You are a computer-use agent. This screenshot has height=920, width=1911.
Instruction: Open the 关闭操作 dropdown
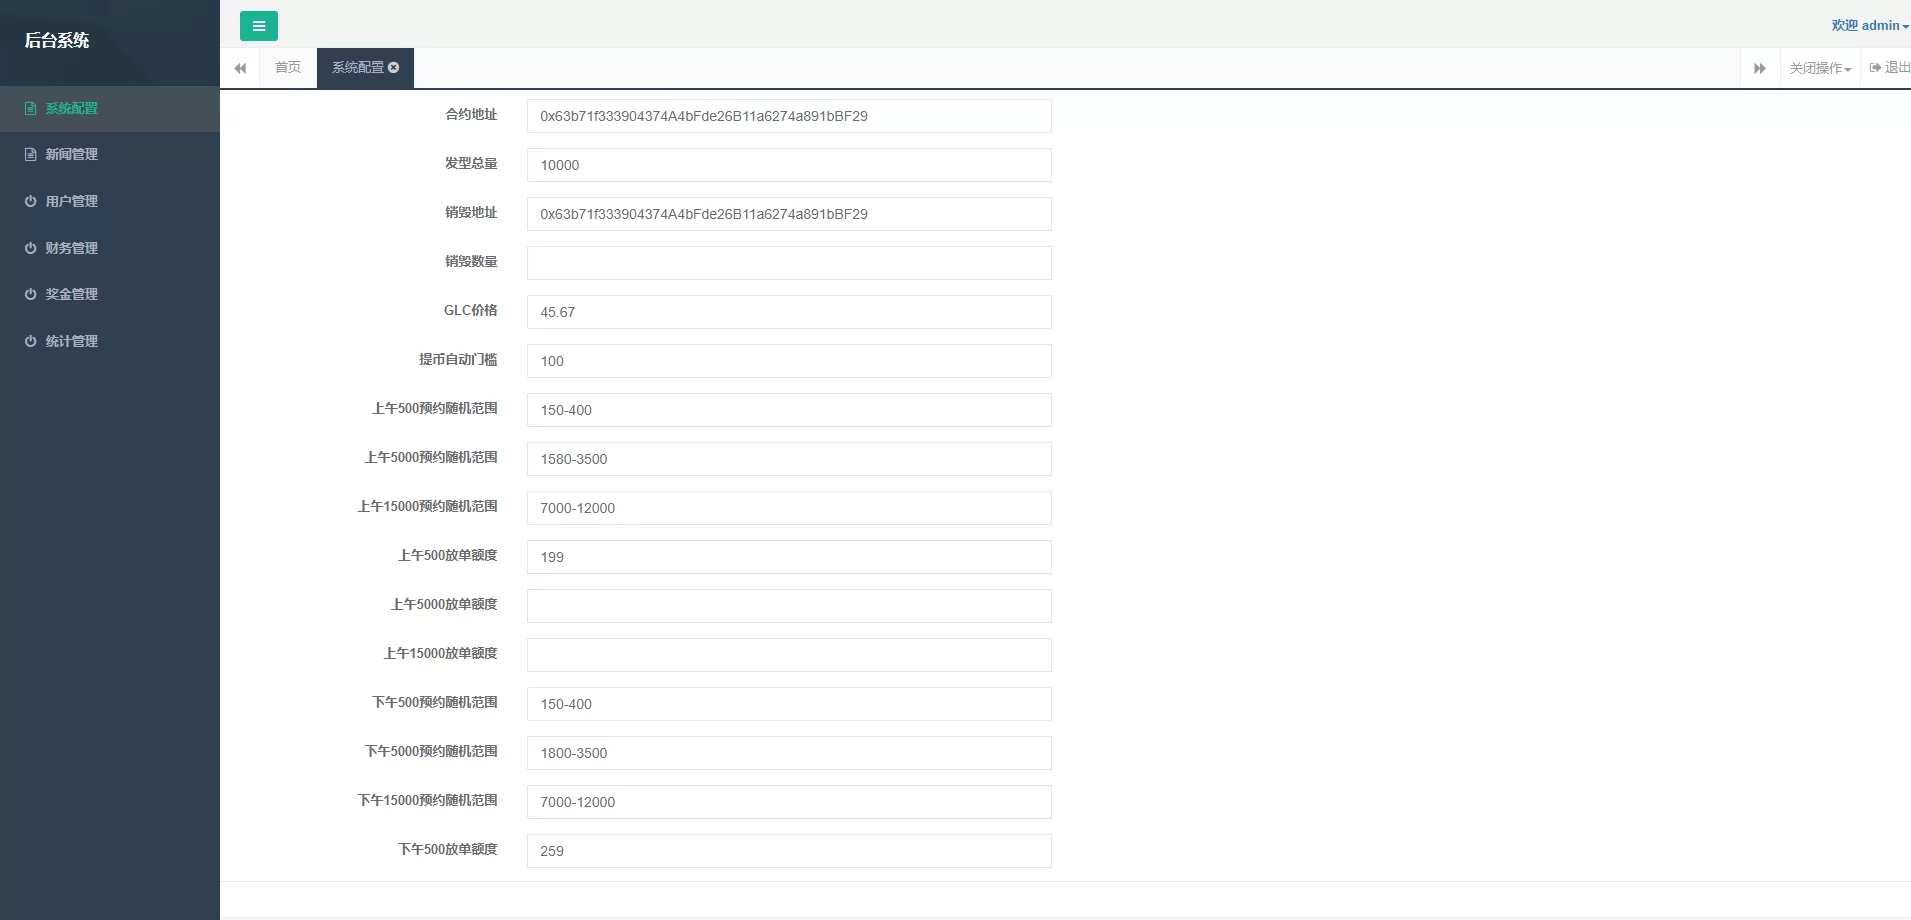(x=1819, y=68)
